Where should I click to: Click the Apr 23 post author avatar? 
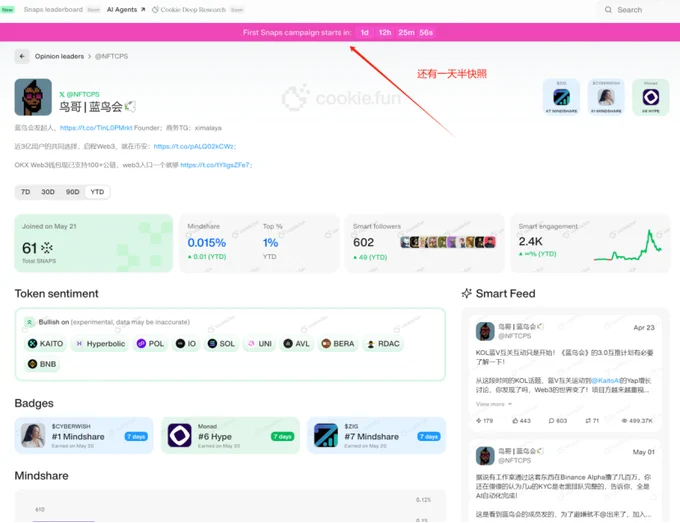click(x=485, y=332)
